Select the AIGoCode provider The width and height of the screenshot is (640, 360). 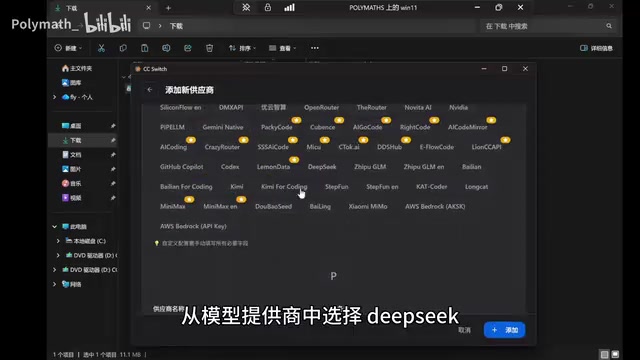coord(367,127)
